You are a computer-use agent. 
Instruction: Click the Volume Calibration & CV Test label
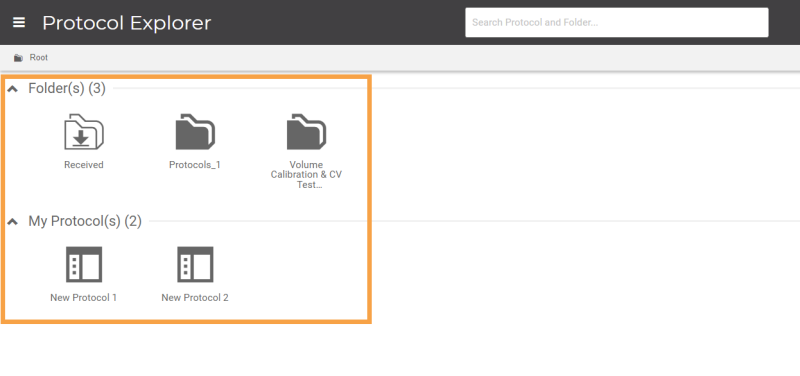[x=306, y=174]
